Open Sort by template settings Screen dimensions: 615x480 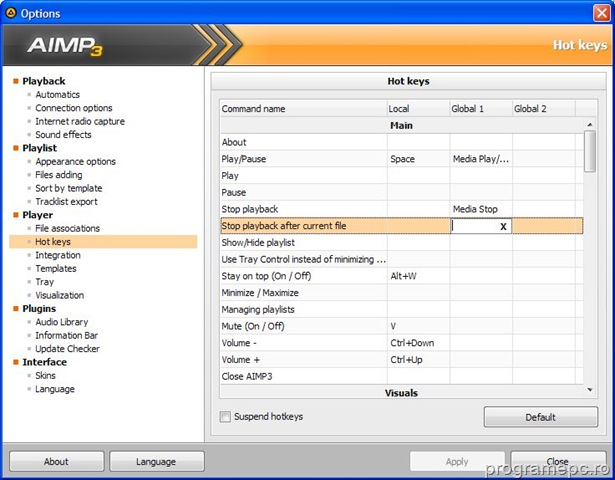tap(69, 188)
